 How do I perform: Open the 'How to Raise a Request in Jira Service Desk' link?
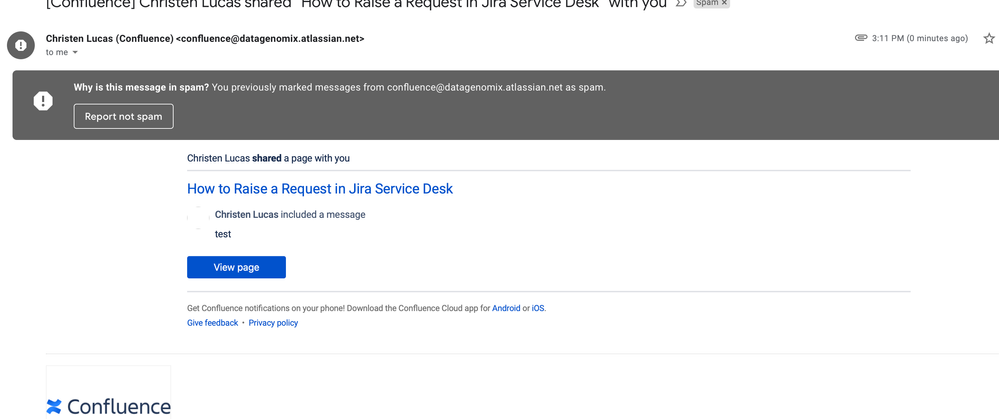coord(320,188)
